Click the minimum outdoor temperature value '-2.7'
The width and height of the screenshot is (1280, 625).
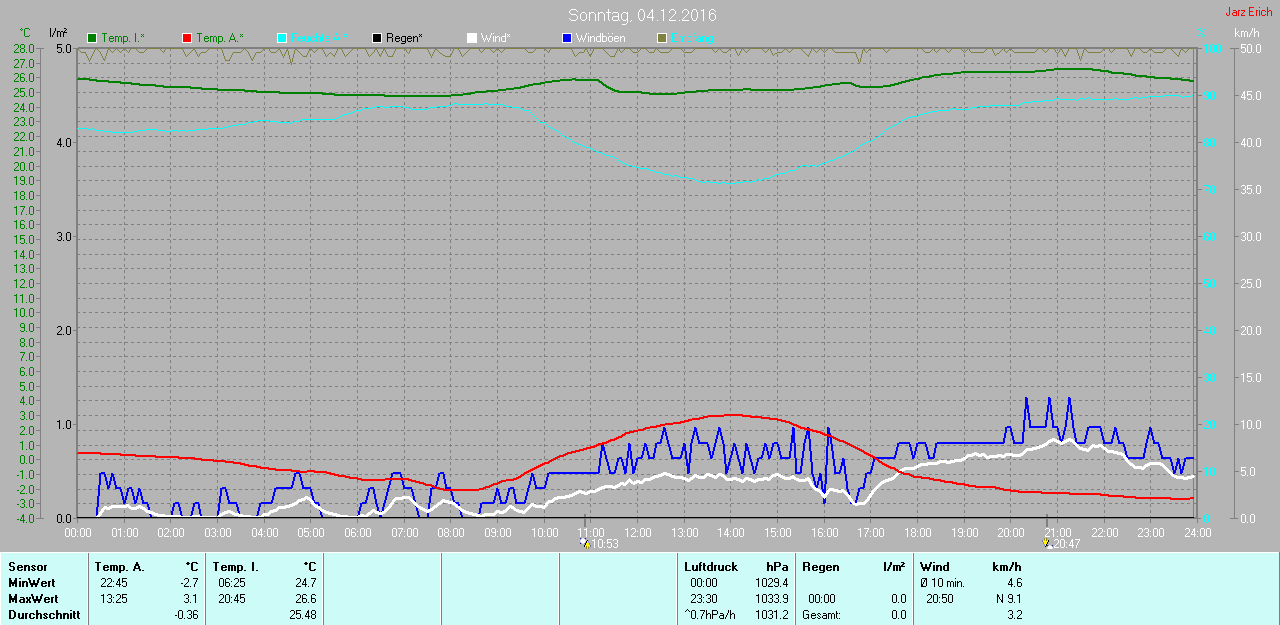190,582
